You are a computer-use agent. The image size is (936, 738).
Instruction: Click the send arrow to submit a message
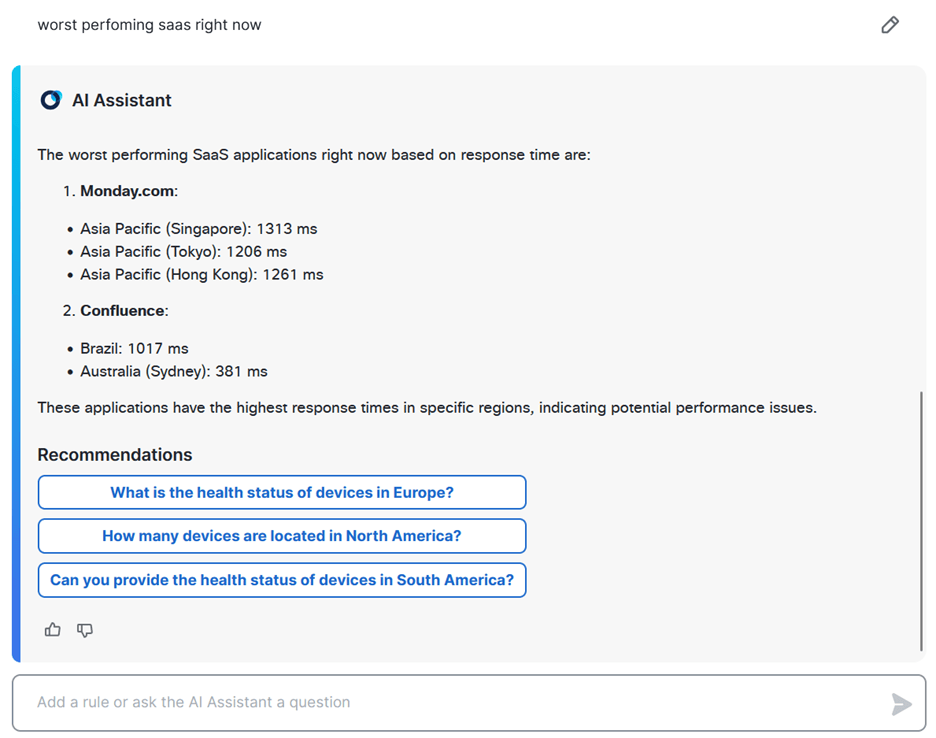(902, 703)
